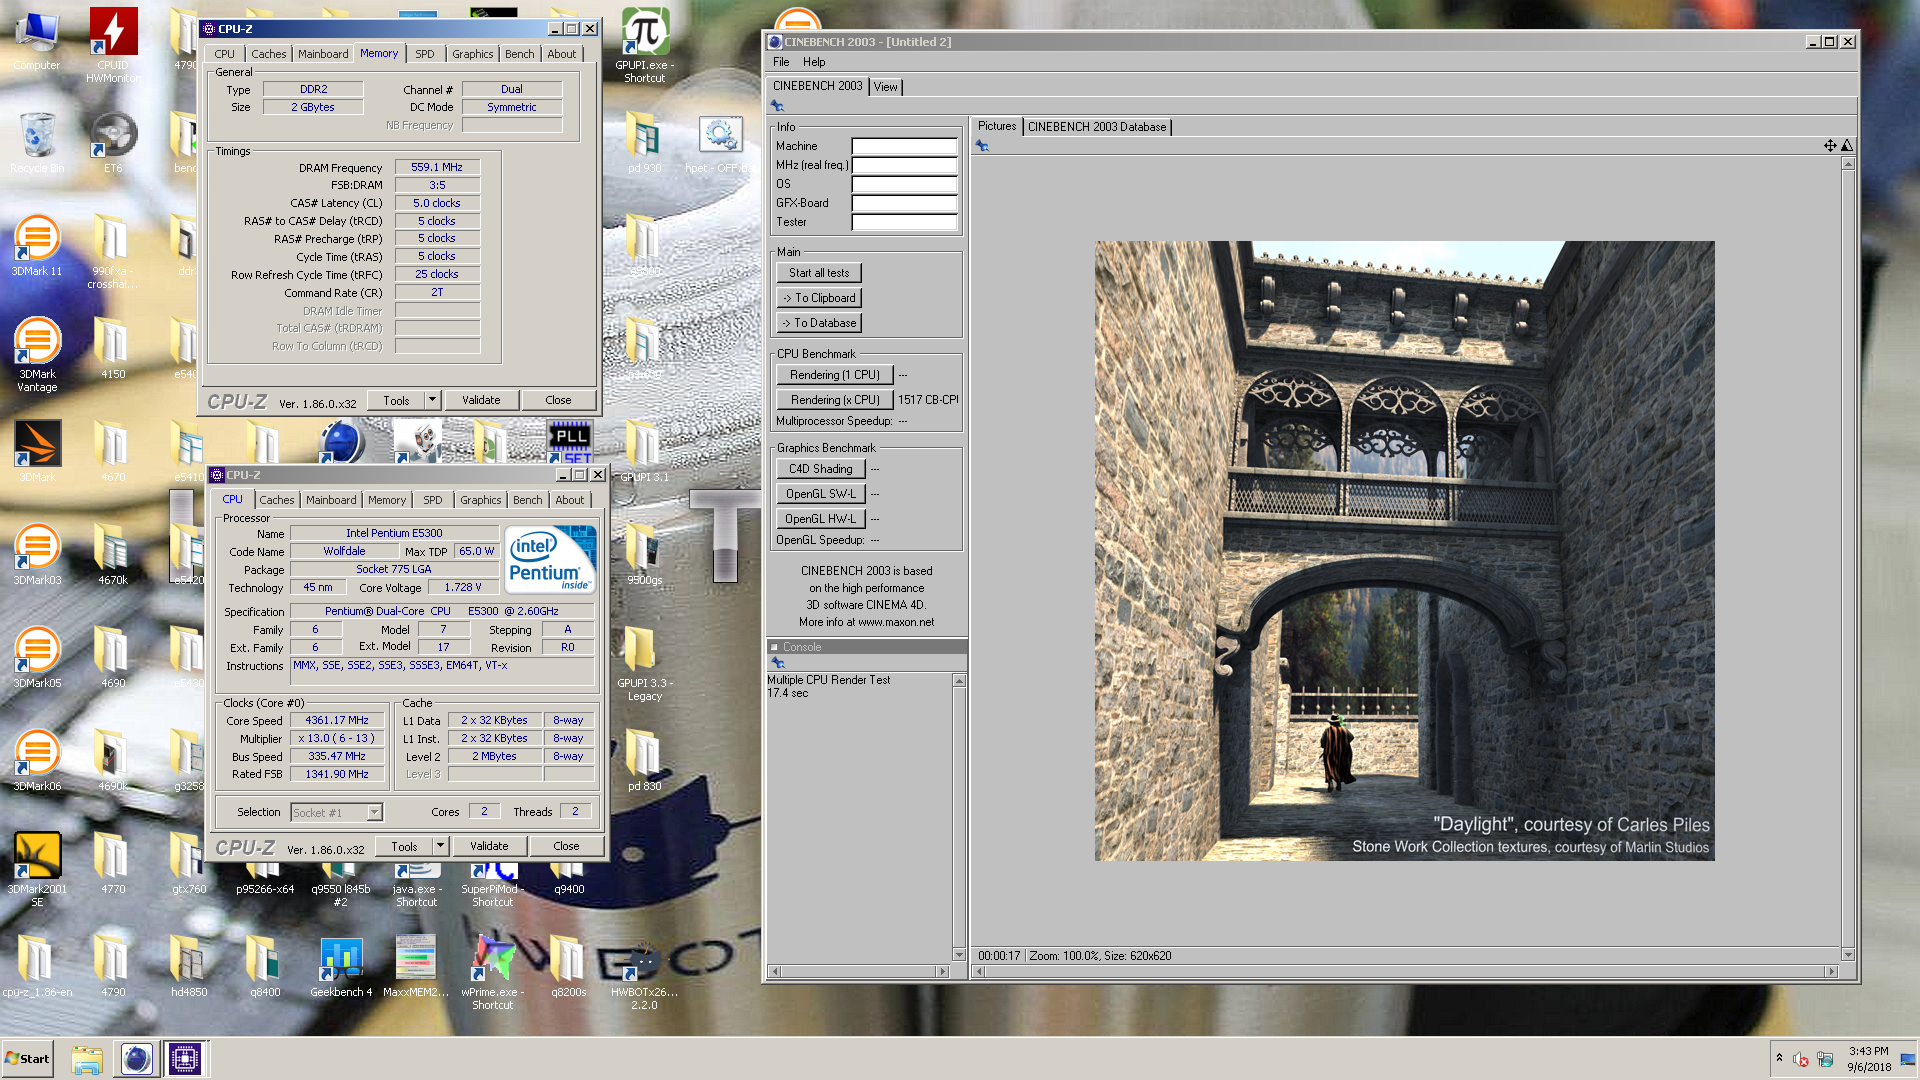The width and height of the screenshot is (1920, 1080).
Task: Open the MaxxMEM2 desktop icon
Action: pos(416,968)
